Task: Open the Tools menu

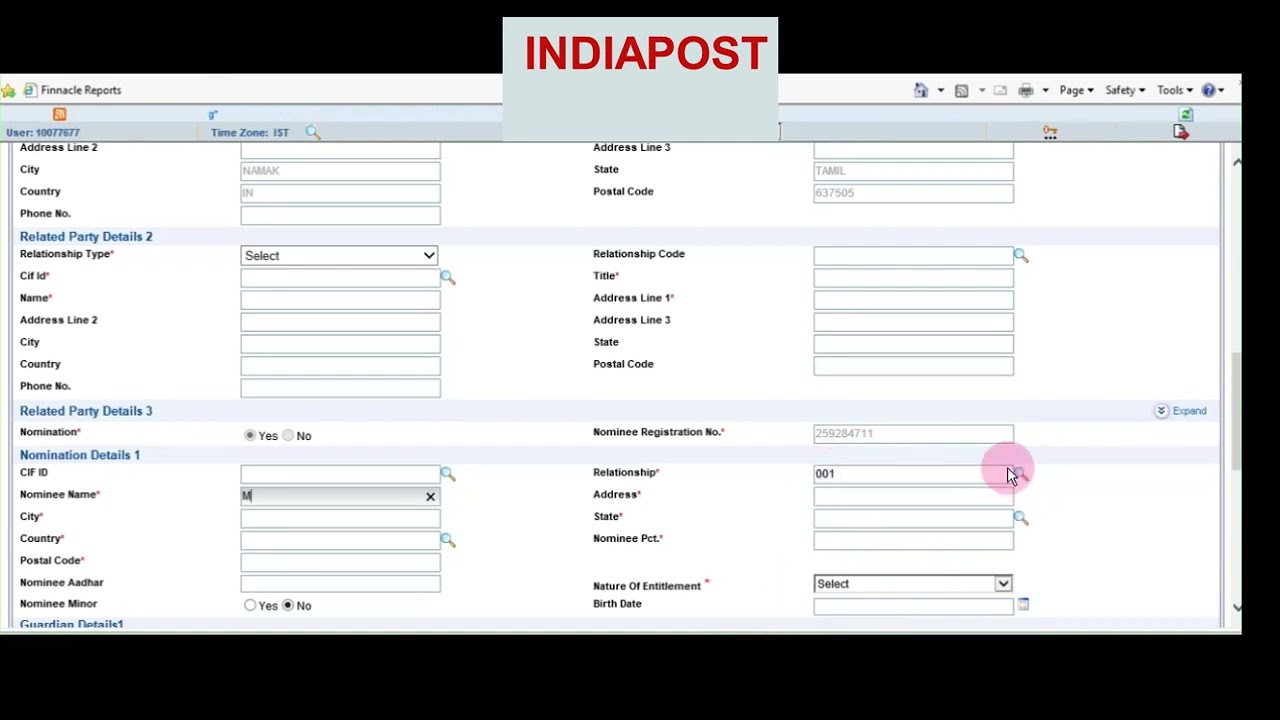Action: tap(1174, 90)
